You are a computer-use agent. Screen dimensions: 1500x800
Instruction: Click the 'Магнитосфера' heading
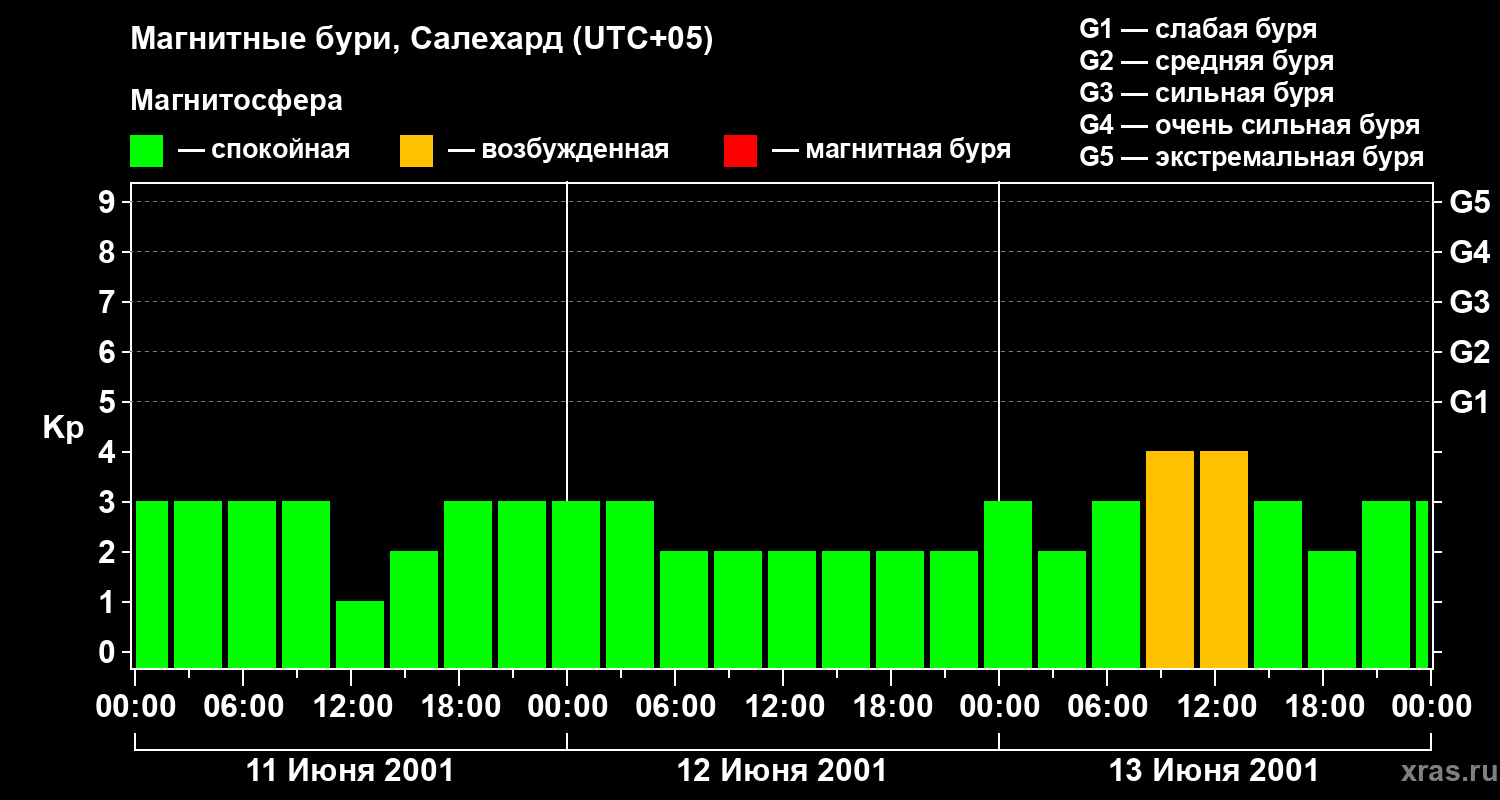click(x=236, y=101)
